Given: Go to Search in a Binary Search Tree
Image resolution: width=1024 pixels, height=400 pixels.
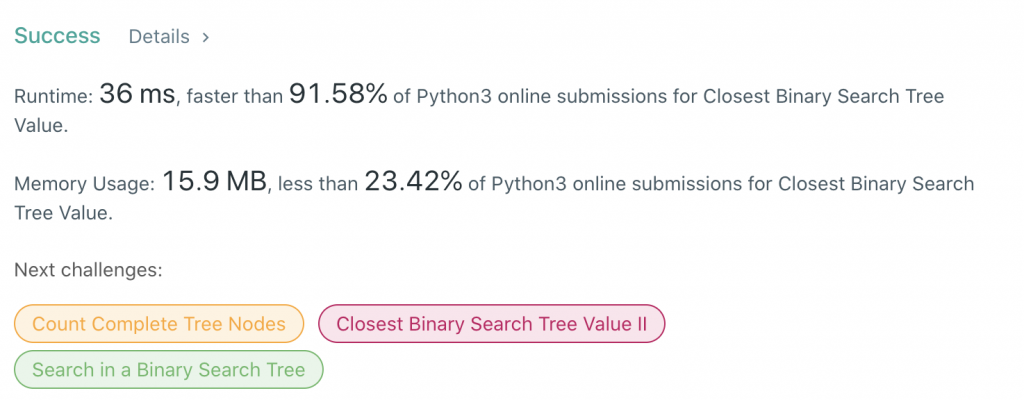Looking at the screenshot, I should point(168,370).
